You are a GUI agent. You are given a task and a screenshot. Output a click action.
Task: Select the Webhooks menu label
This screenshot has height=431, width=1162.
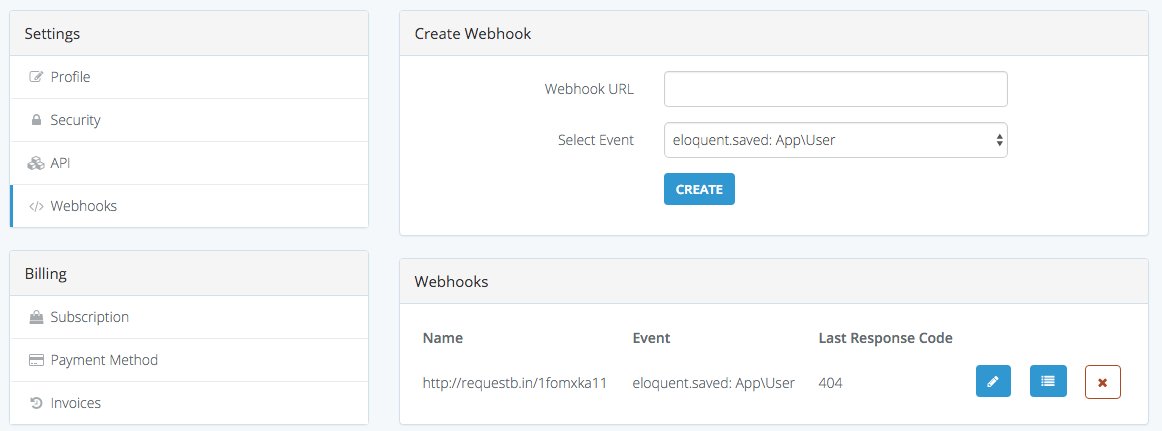(84, 206)
